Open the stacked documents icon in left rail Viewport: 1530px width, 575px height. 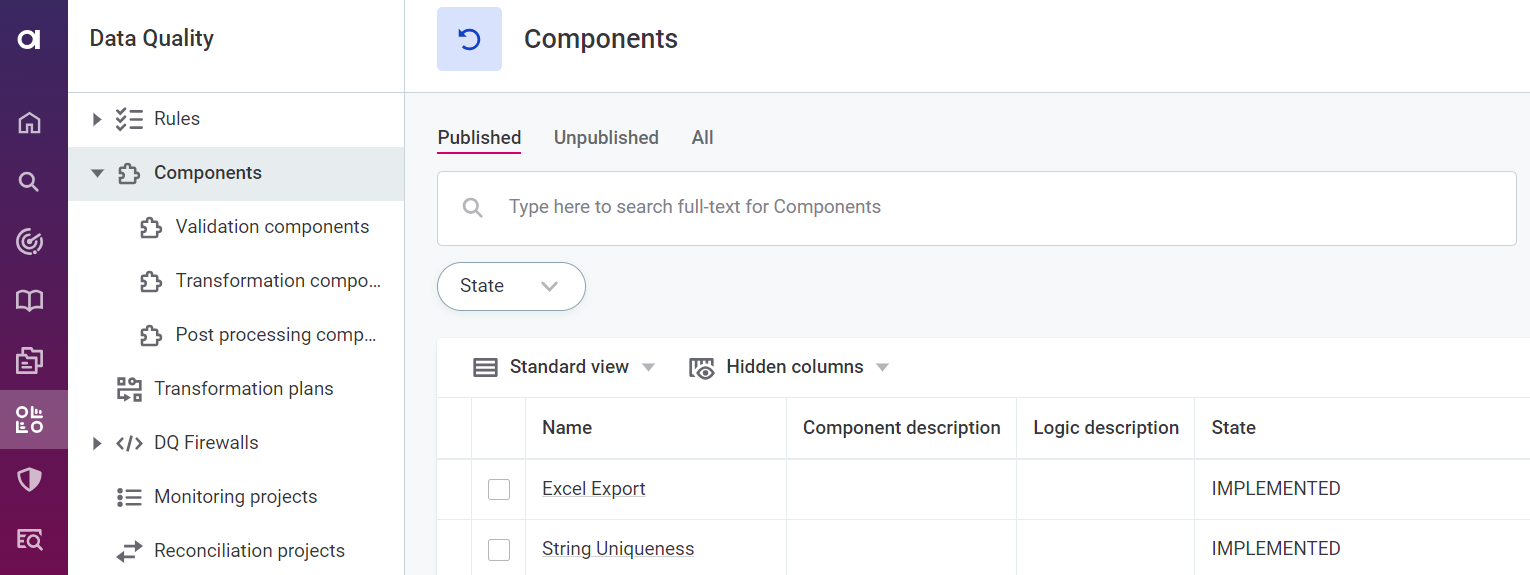[x=30, y=360]
